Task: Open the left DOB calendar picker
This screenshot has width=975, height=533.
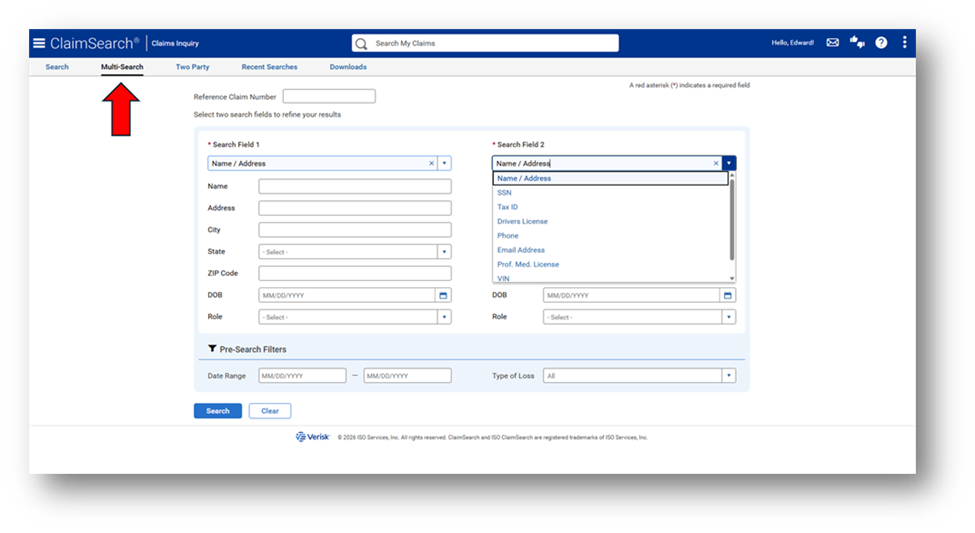Action: [443, 295]
